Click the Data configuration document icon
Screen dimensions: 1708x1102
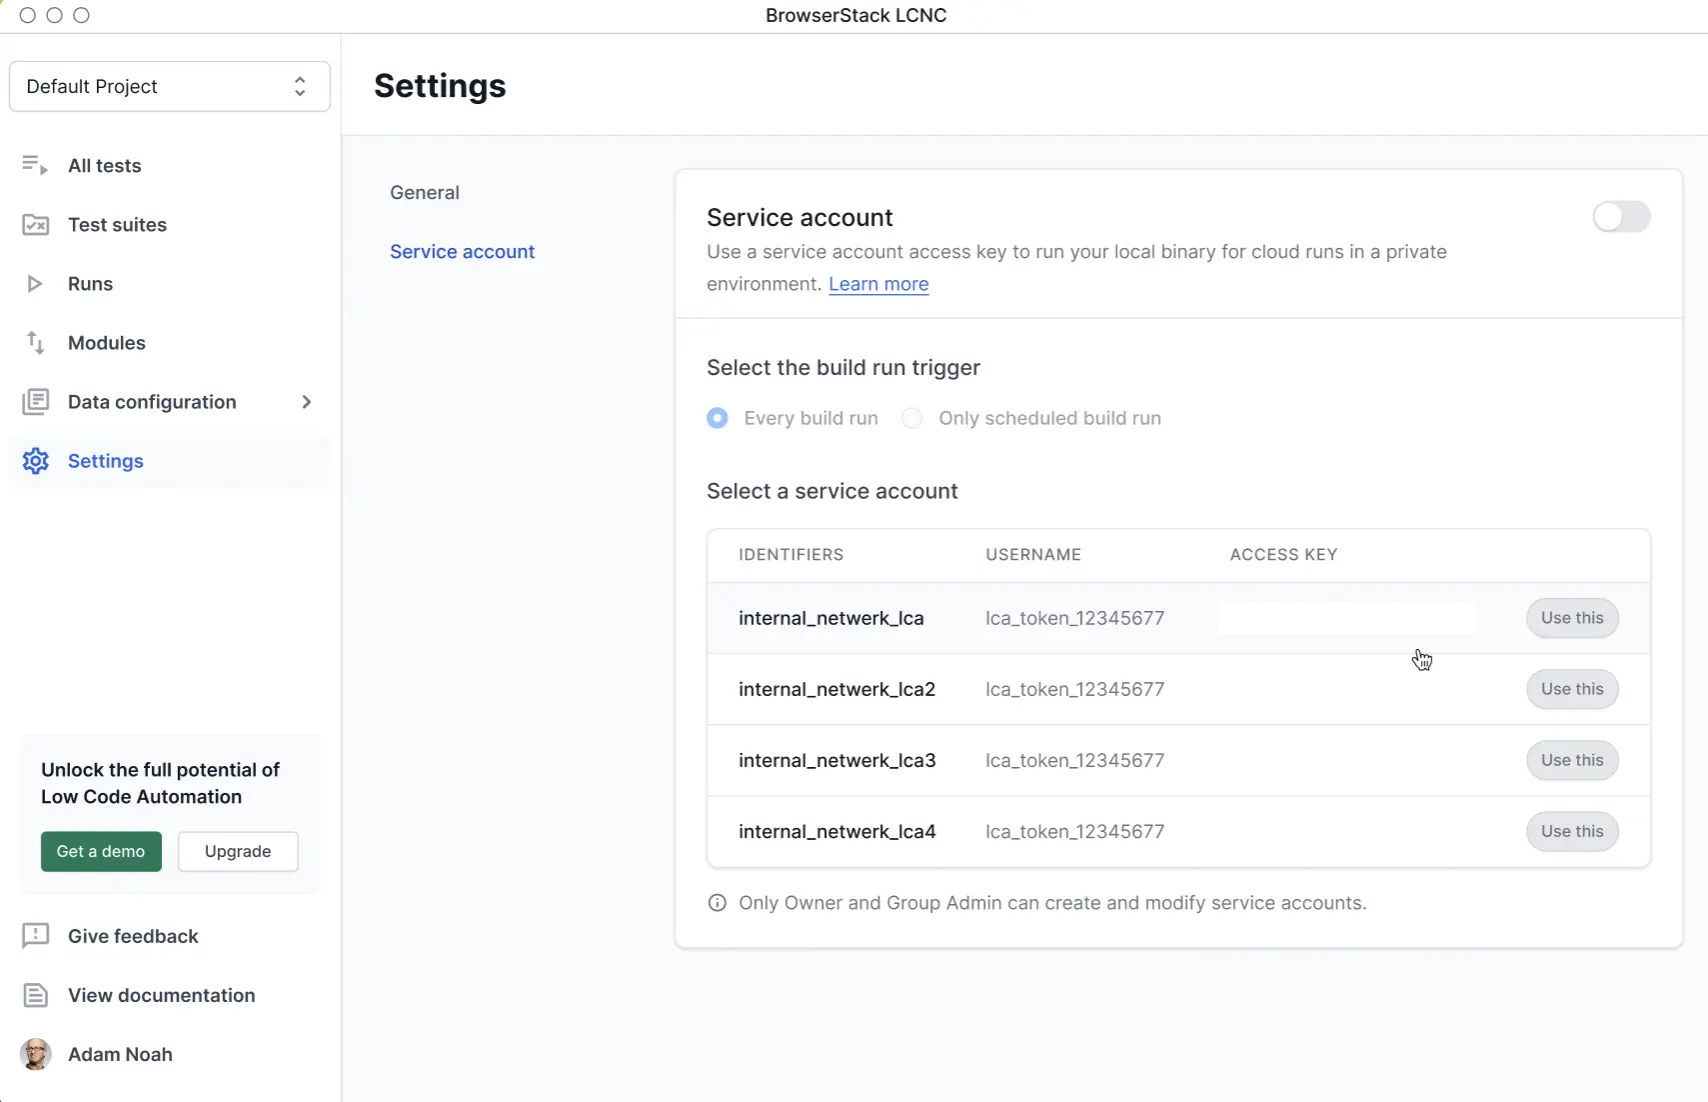point(35,402)
